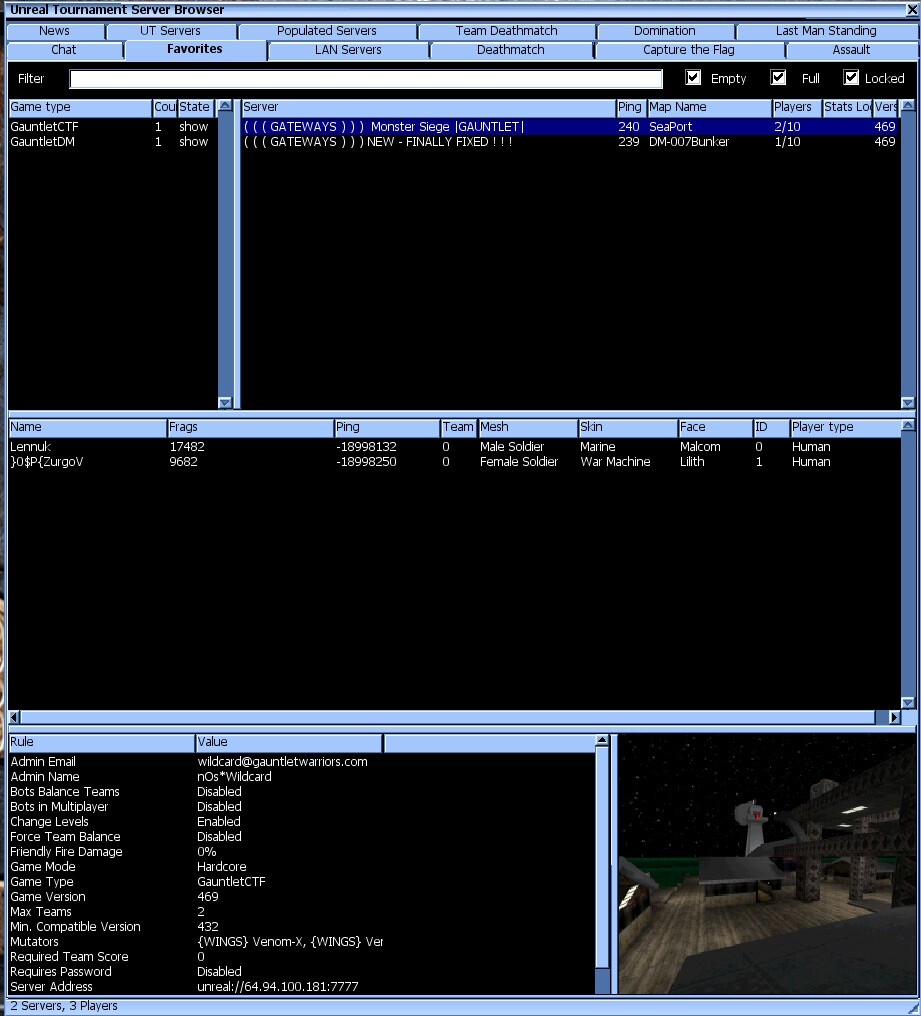Select the Server Address unreal://64.94.100.181:7777
This screenshot has height=1016, width=921.
pyautogui.click(x=277, y=986)
